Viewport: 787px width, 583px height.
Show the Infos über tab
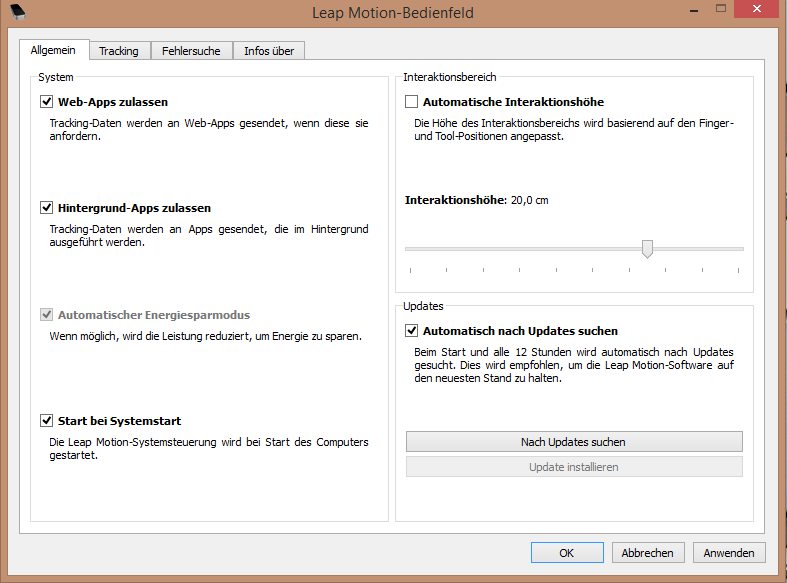tap(269, 51)
